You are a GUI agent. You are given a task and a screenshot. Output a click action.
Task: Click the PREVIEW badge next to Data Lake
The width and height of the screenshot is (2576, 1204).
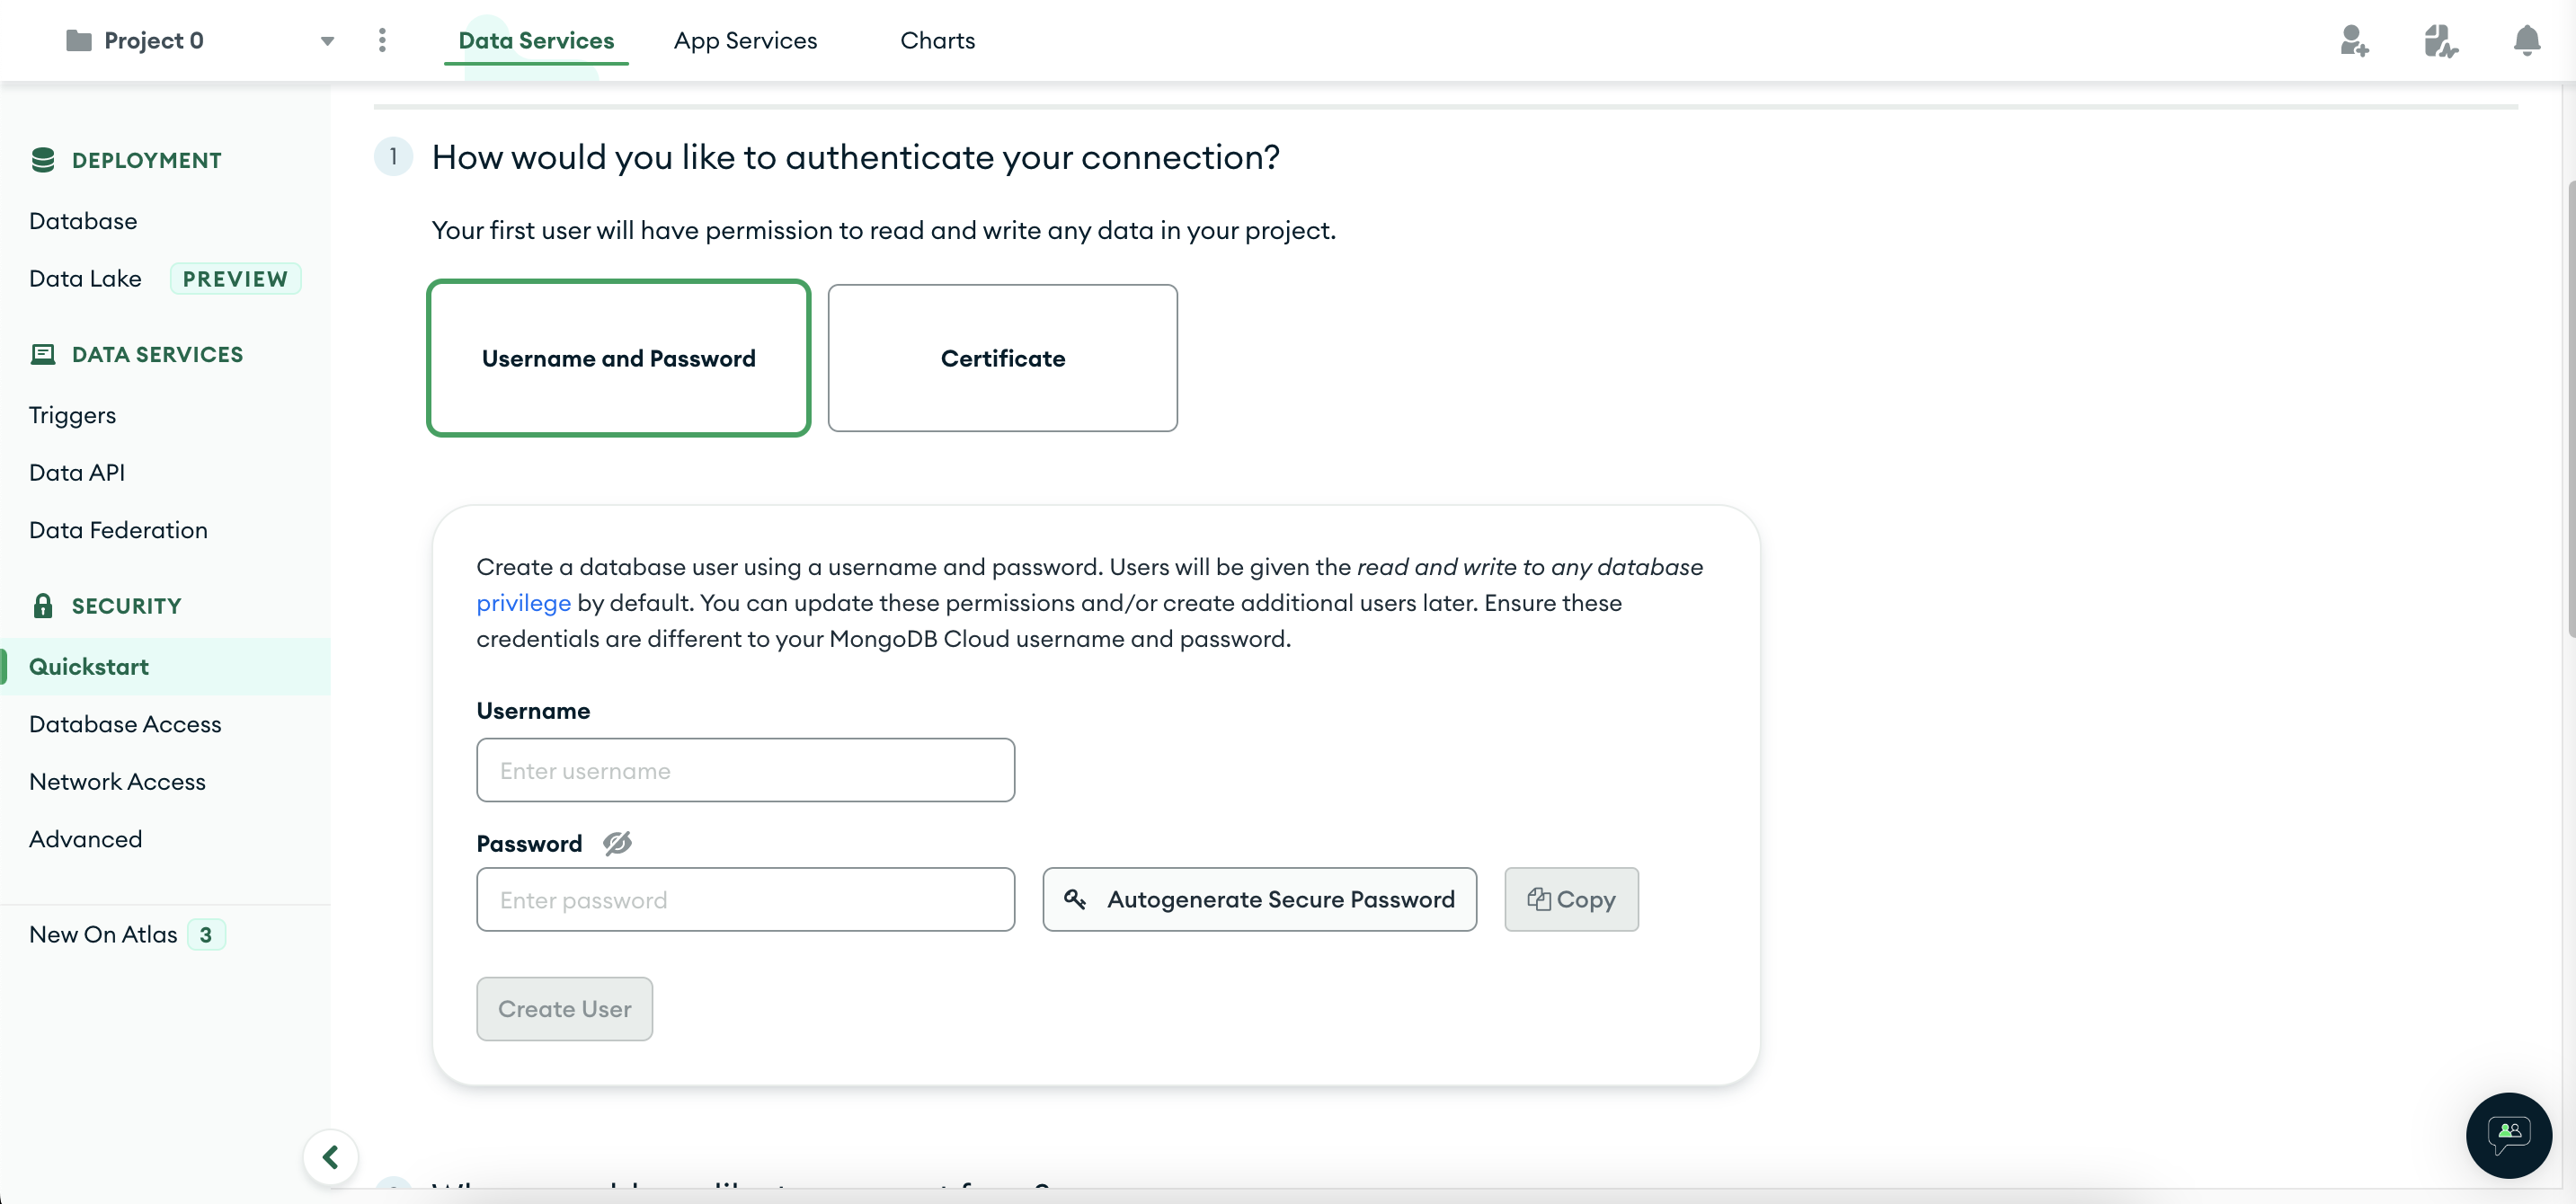point(235,279)
